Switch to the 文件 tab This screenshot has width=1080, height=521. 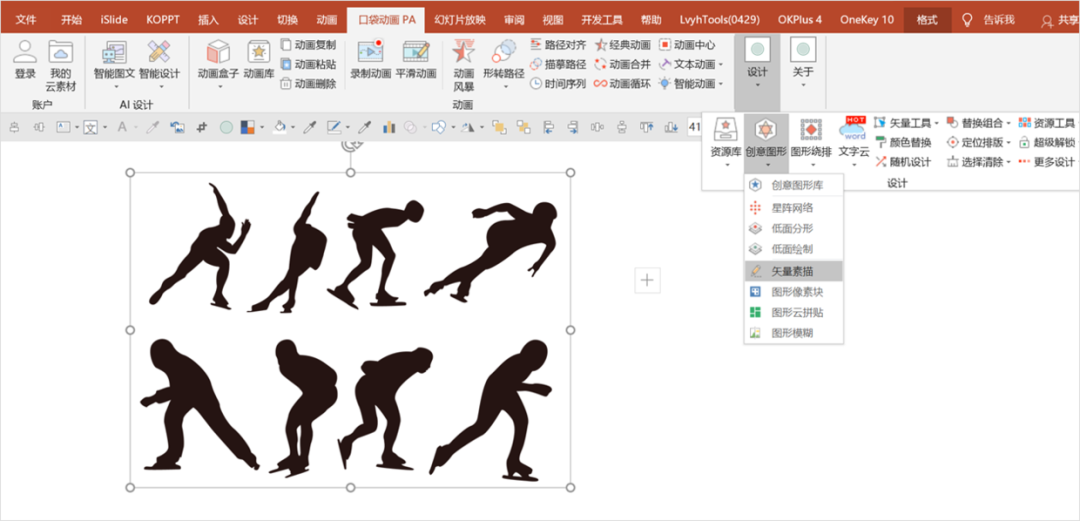click(26, 20)
